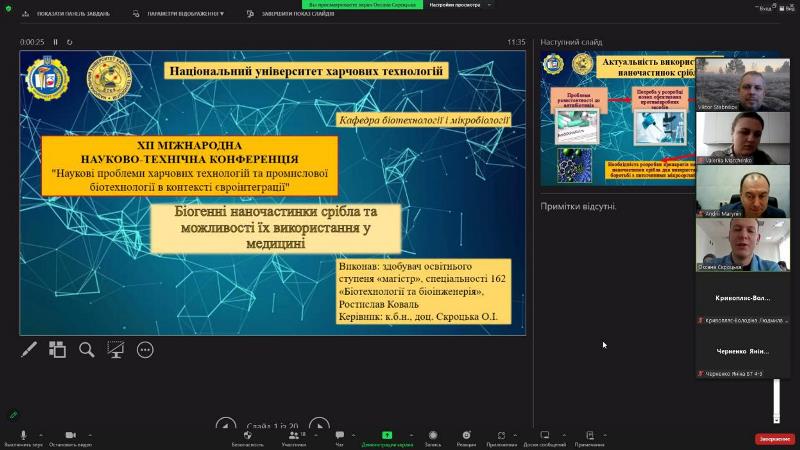Mute the microphone in Zoom
Screen dimensions: 800x450
22,437
